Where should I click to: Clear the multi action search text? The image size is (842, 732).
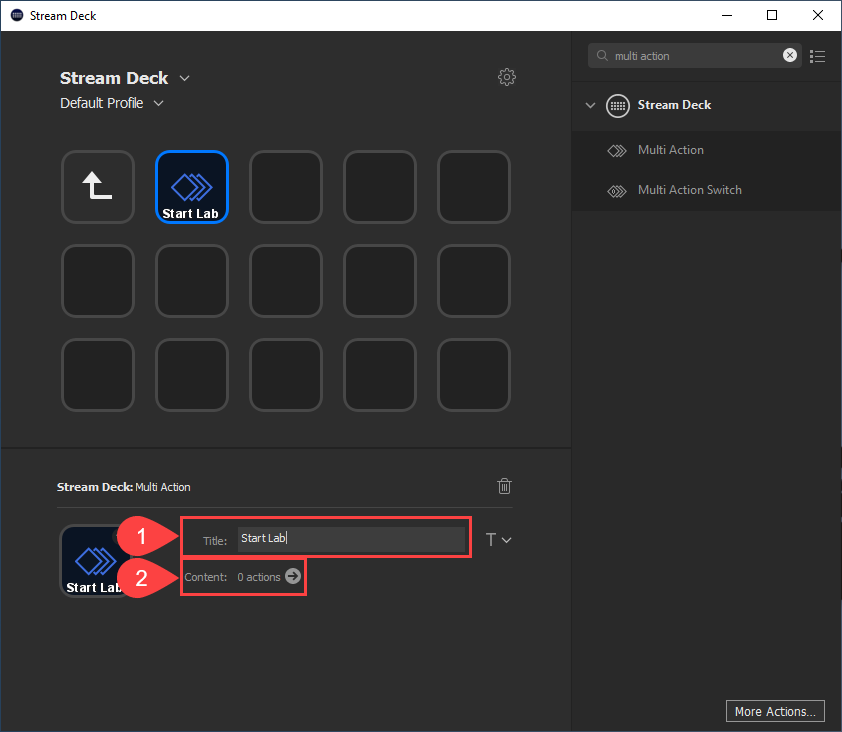coord(789,55)
